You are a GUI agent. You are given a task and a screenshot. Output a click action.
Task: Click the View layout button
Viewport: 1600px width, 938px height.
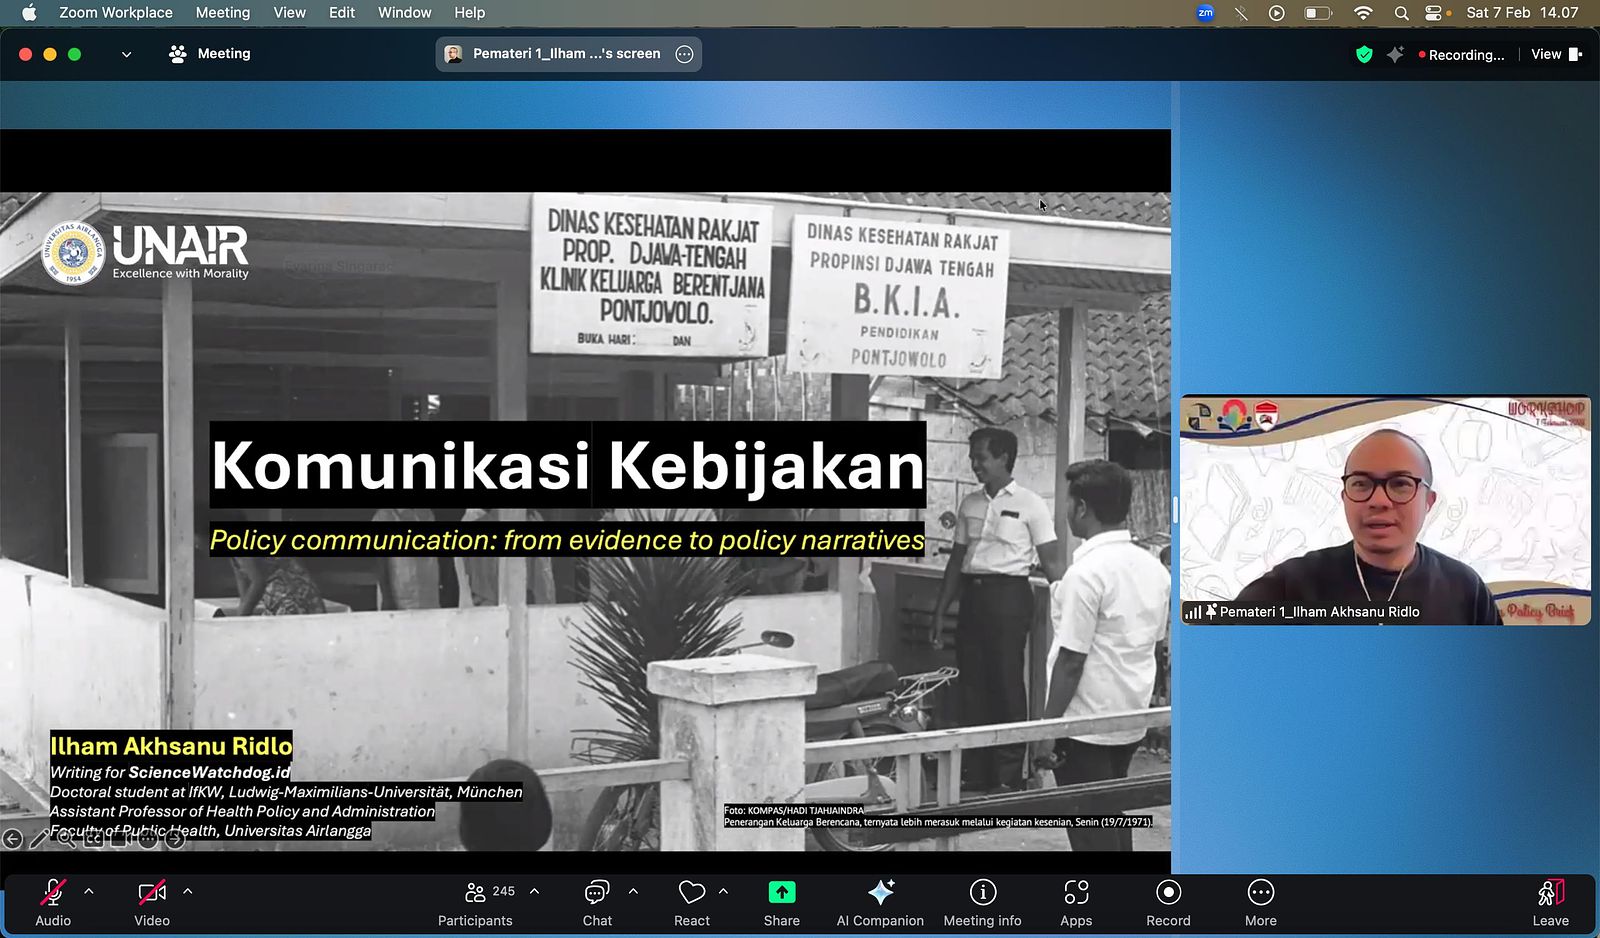1555,55
